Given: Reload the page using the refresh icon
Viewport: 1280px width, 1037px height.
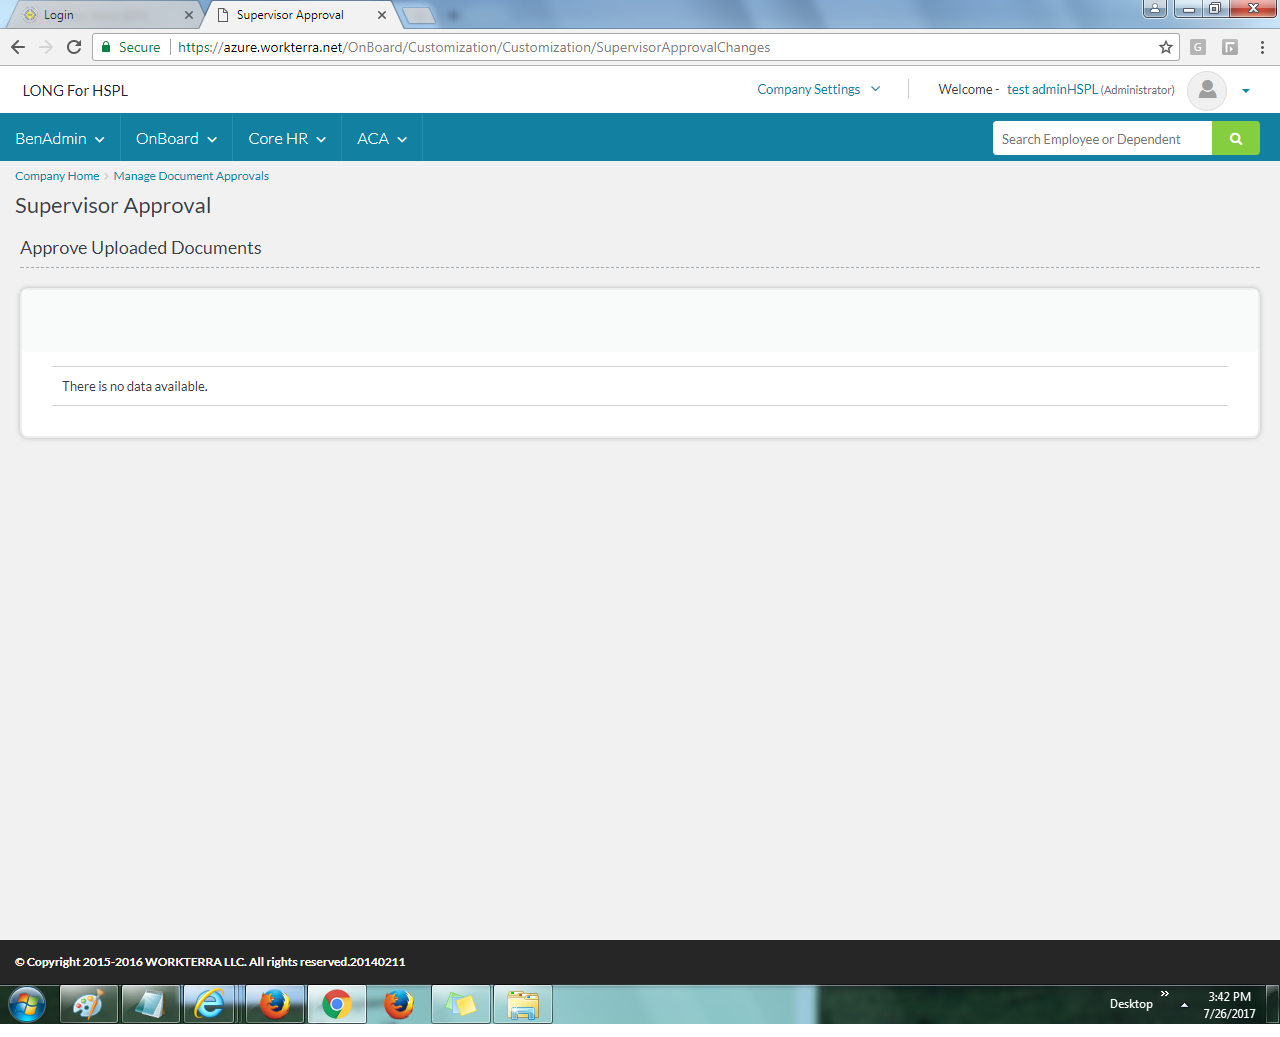Looking at the screenshot, I should 74,47.
